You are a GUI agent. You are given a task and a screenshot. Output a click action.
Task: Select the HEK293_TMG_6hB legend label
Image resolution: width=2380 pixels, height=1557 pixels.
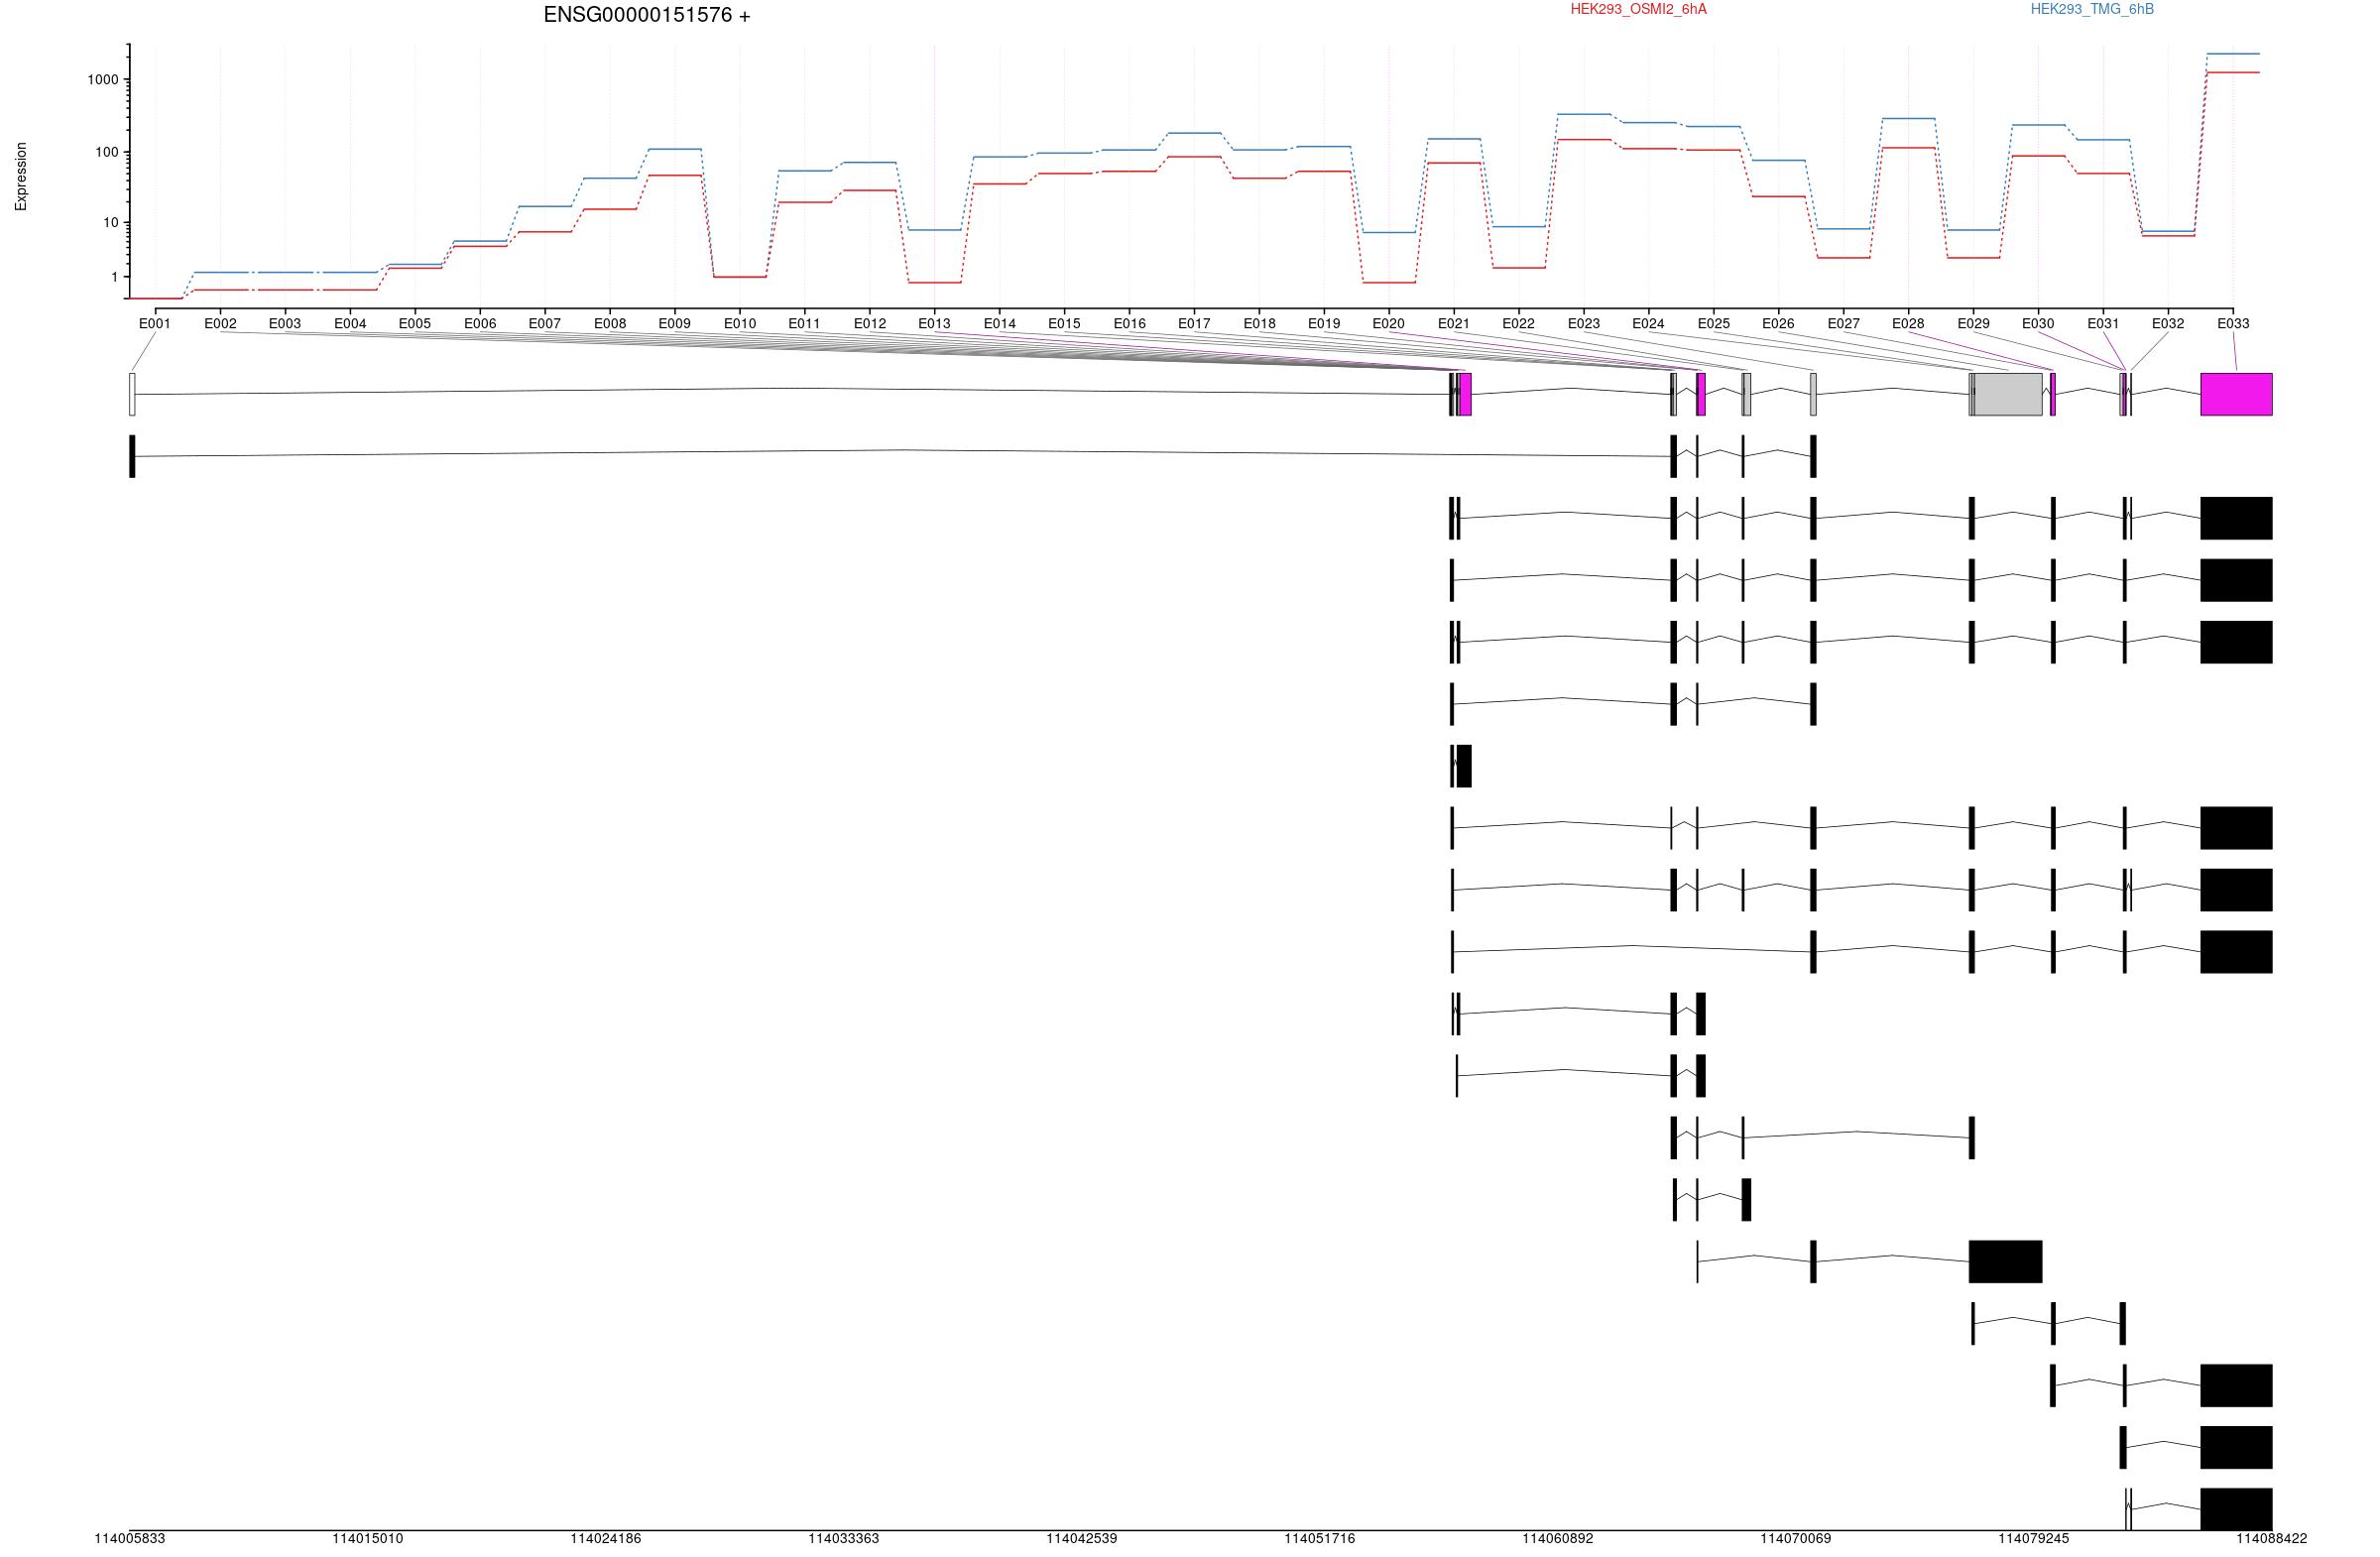pos(2092,9)
